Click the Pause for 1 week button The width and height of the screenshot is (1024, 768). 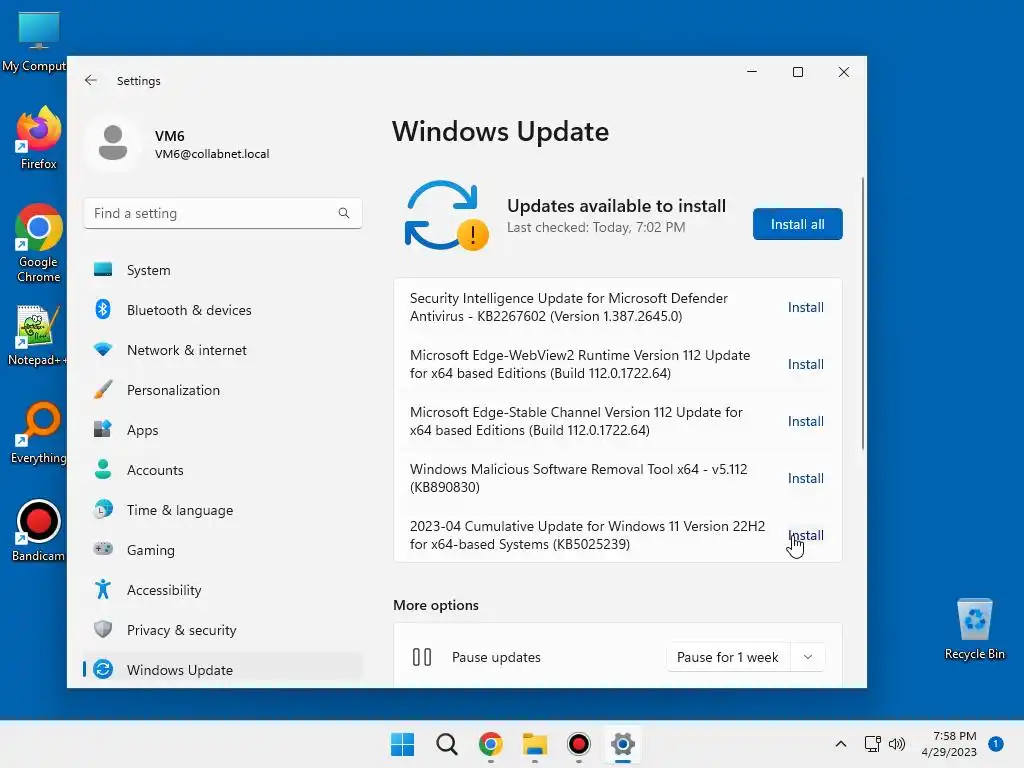pyautogui.click(x=728, y=657)
